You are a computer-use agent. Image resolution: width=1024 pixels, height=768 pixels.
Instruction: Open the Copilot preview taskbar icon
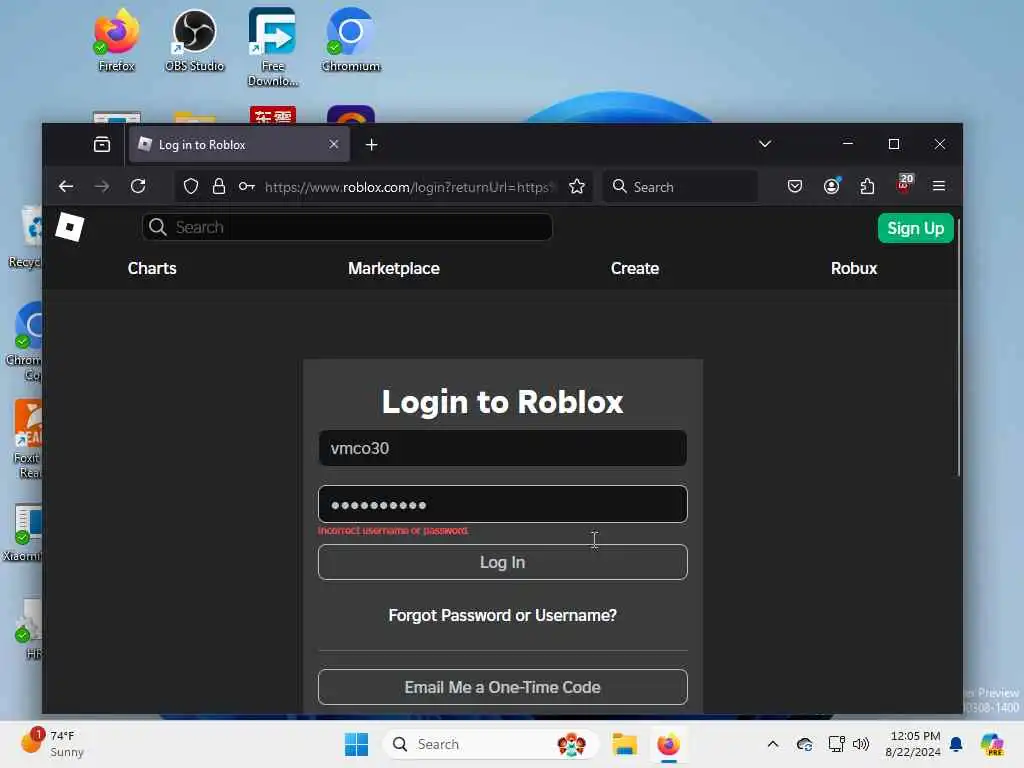[992, 744]
